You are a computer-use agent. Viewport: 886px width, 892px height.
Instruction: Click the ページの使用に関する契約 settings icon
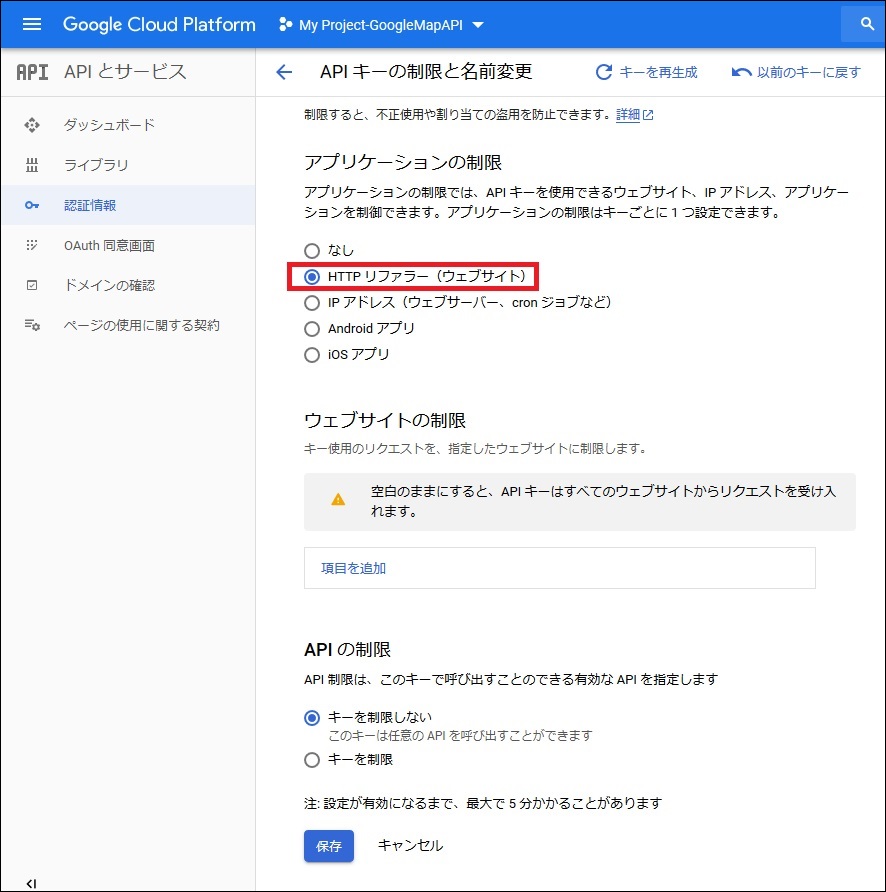(x=32, y=325)
